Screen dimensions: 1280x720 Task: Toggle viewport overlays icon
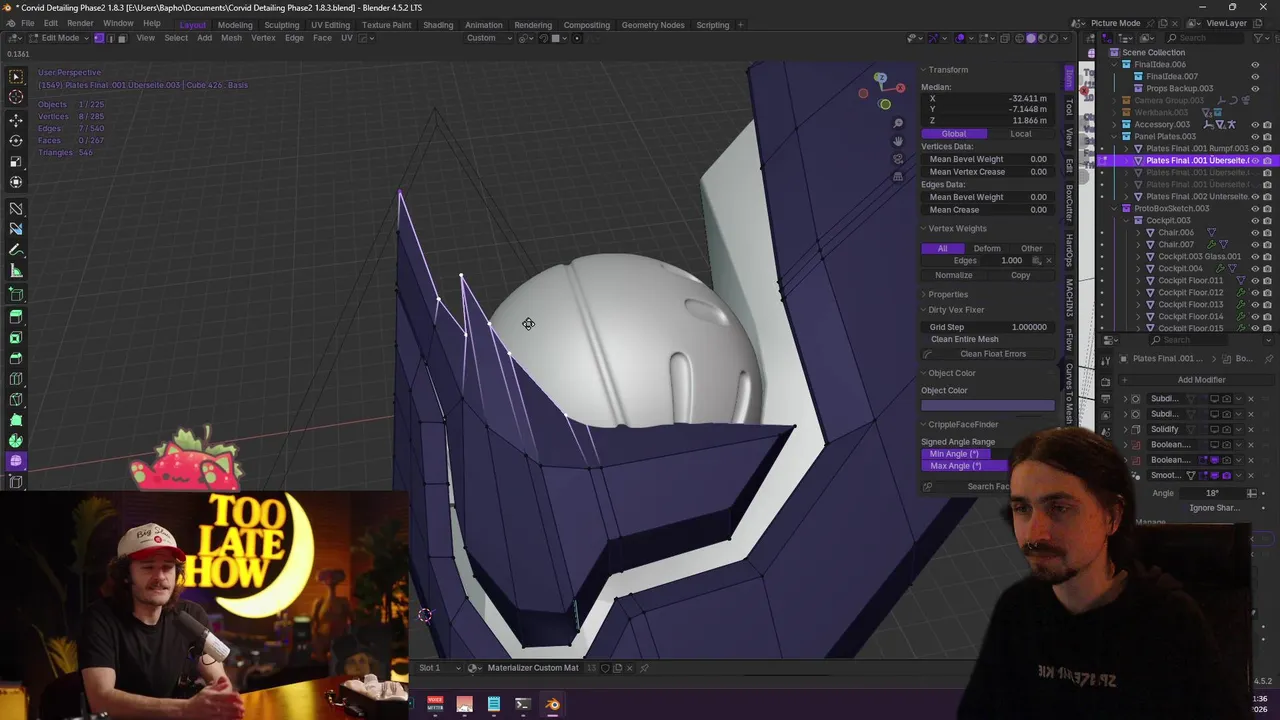pos(962,38)
